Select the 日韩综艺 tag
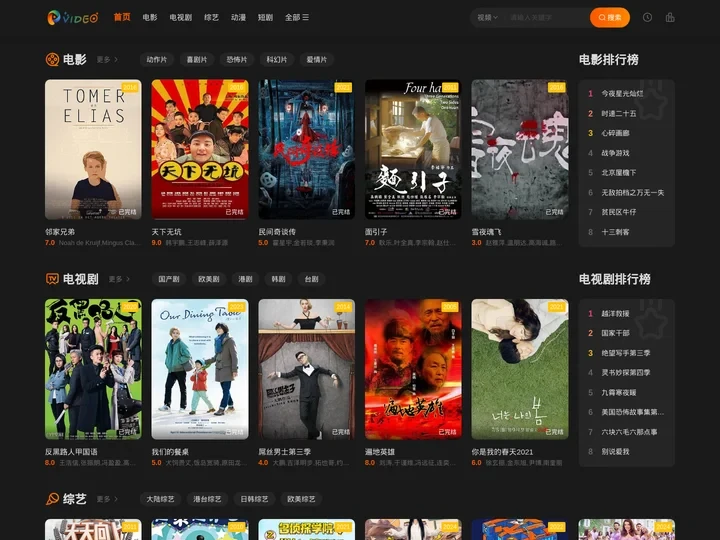Screen dimensions: 720x540 coord(254,499)
